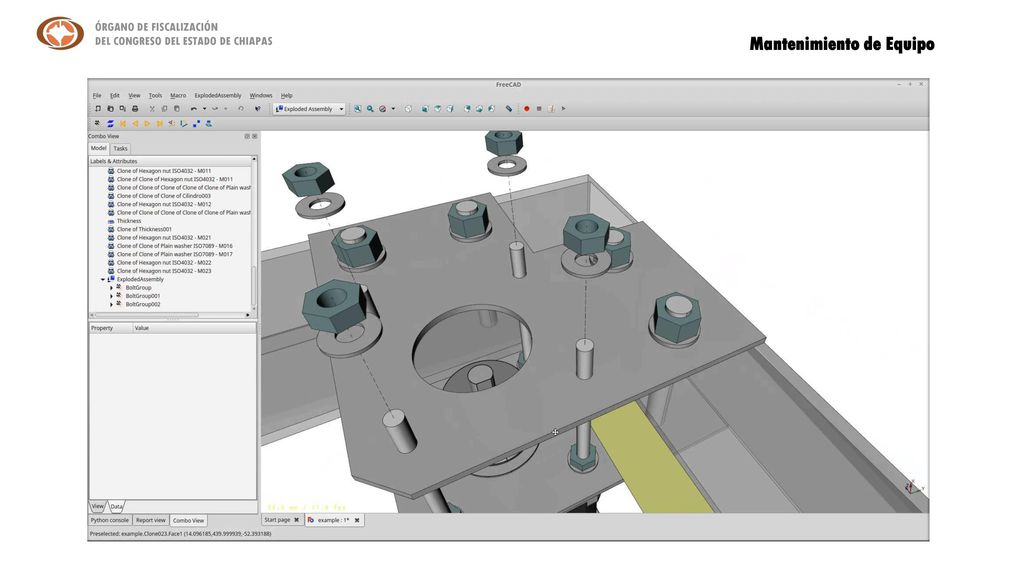Click the Measure distance ruler icon
The width and height of the screenshot is (1024, 576).
point(509,108)
